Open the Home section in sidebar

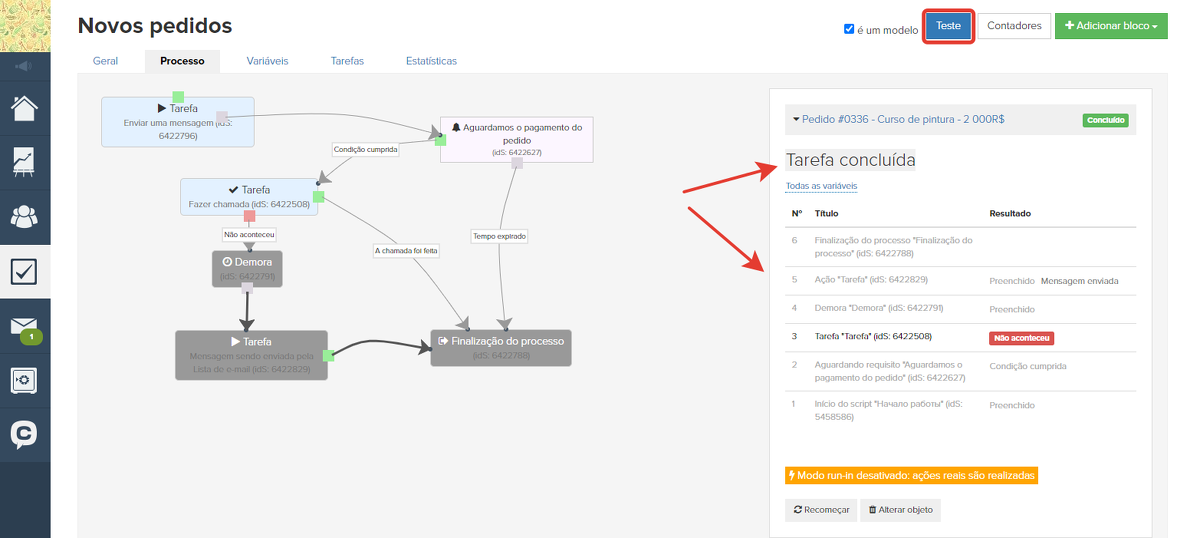25,108
